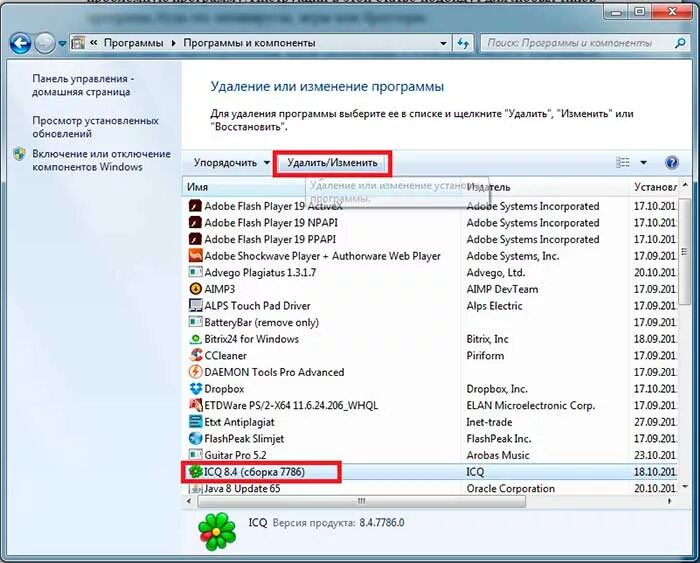Click the Forward navigation arrow
Image resolution: width=700 pixels, height=563 pixels.
coord(45,44)
